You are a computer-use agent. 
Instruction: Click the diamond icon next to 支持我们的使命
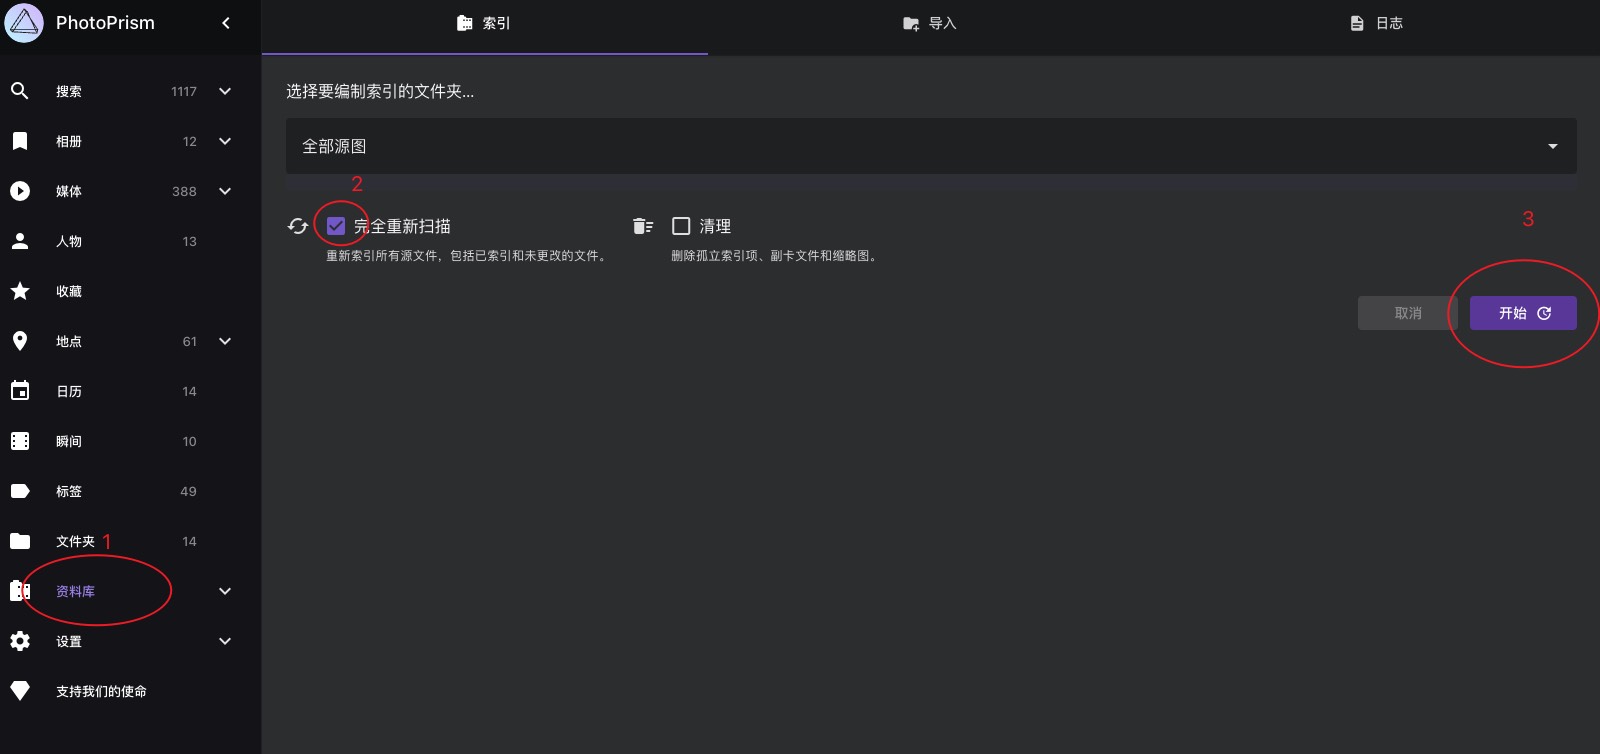pos(20,691)
